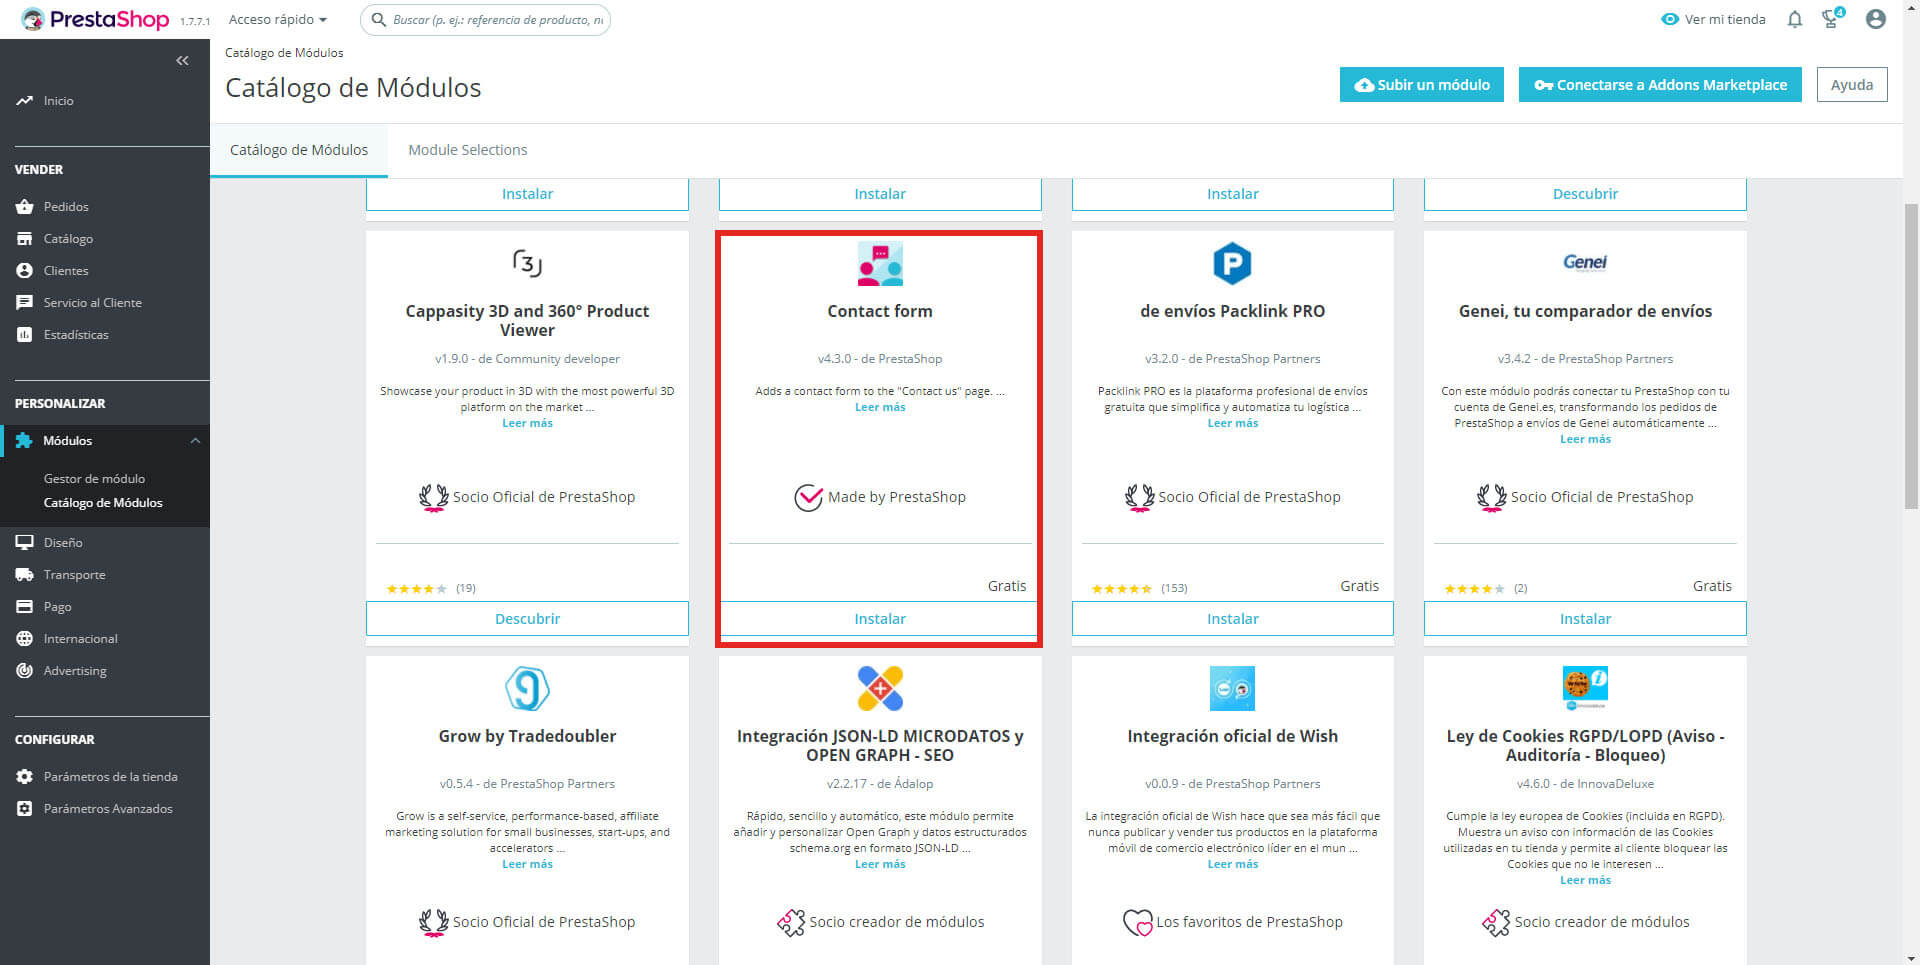Collapse the sidebar with the double-chevron icon
1920x965 pixels.
click(x=182, y=61)
